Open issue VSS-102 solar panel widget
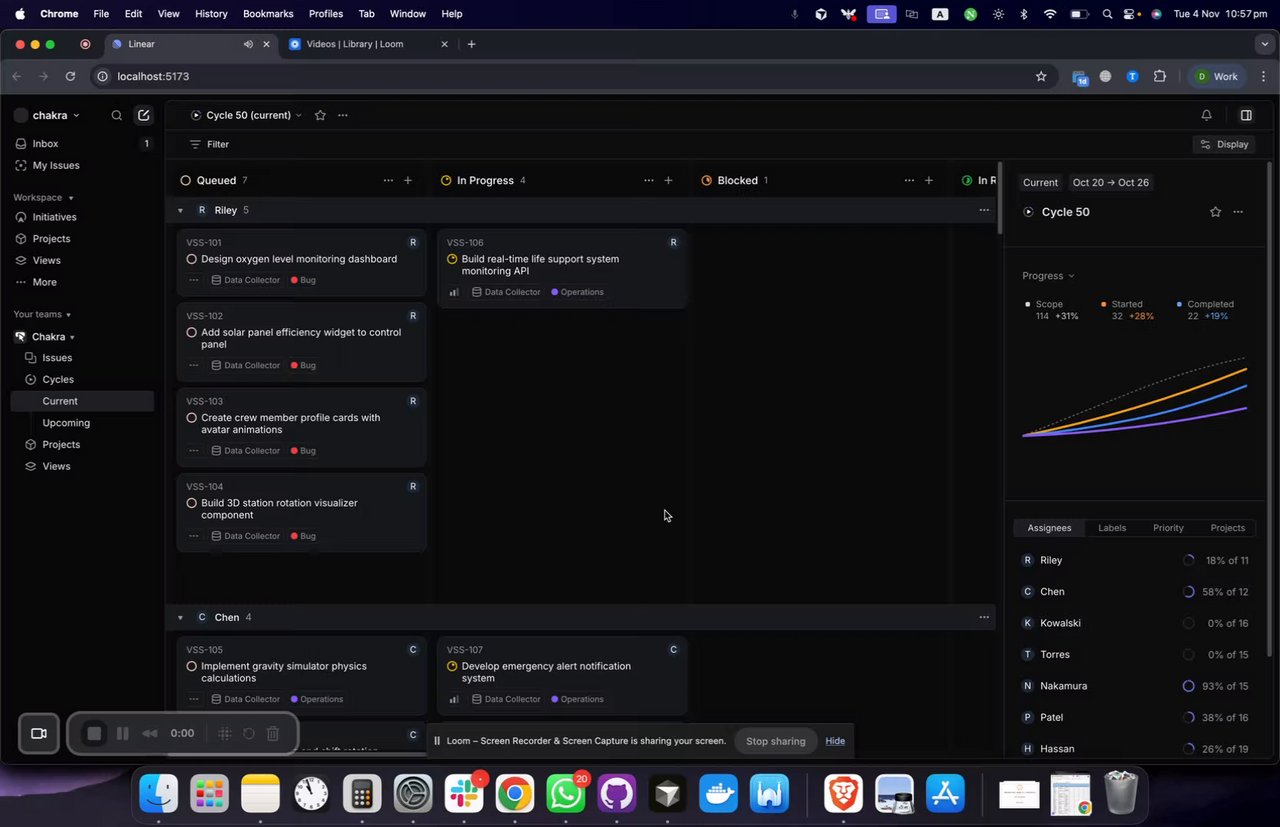 point(301,342)
